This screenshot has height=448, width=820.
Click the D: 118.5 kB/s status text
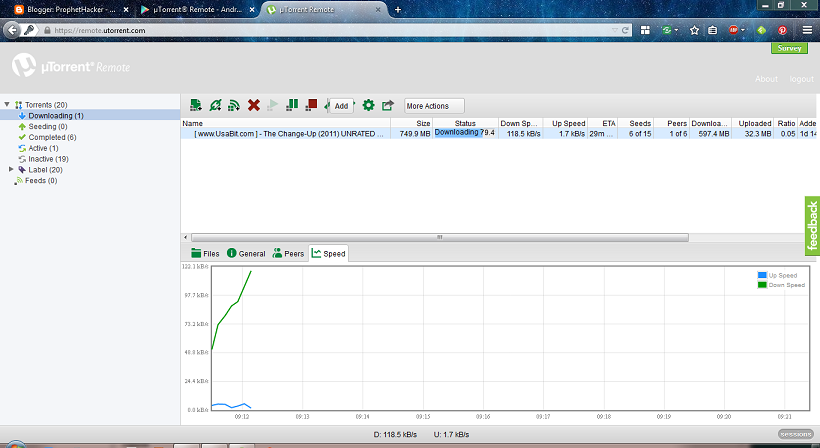pyautogui.click(x=395, y=434)
